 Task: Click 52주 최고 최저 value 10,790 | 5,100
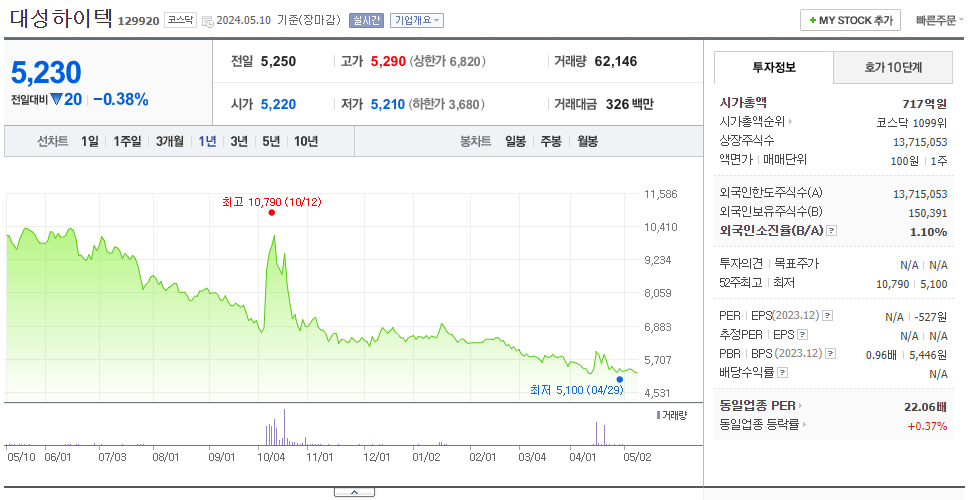pyautogui.click(x=912, y=284)
